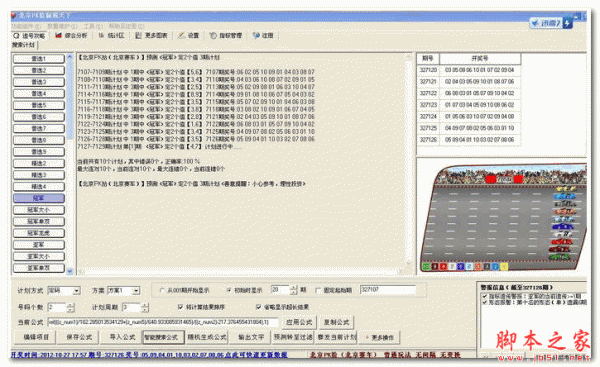Toggle the 固定起始期 checkbox
600x367 pixels.
[x=318, y=290]
